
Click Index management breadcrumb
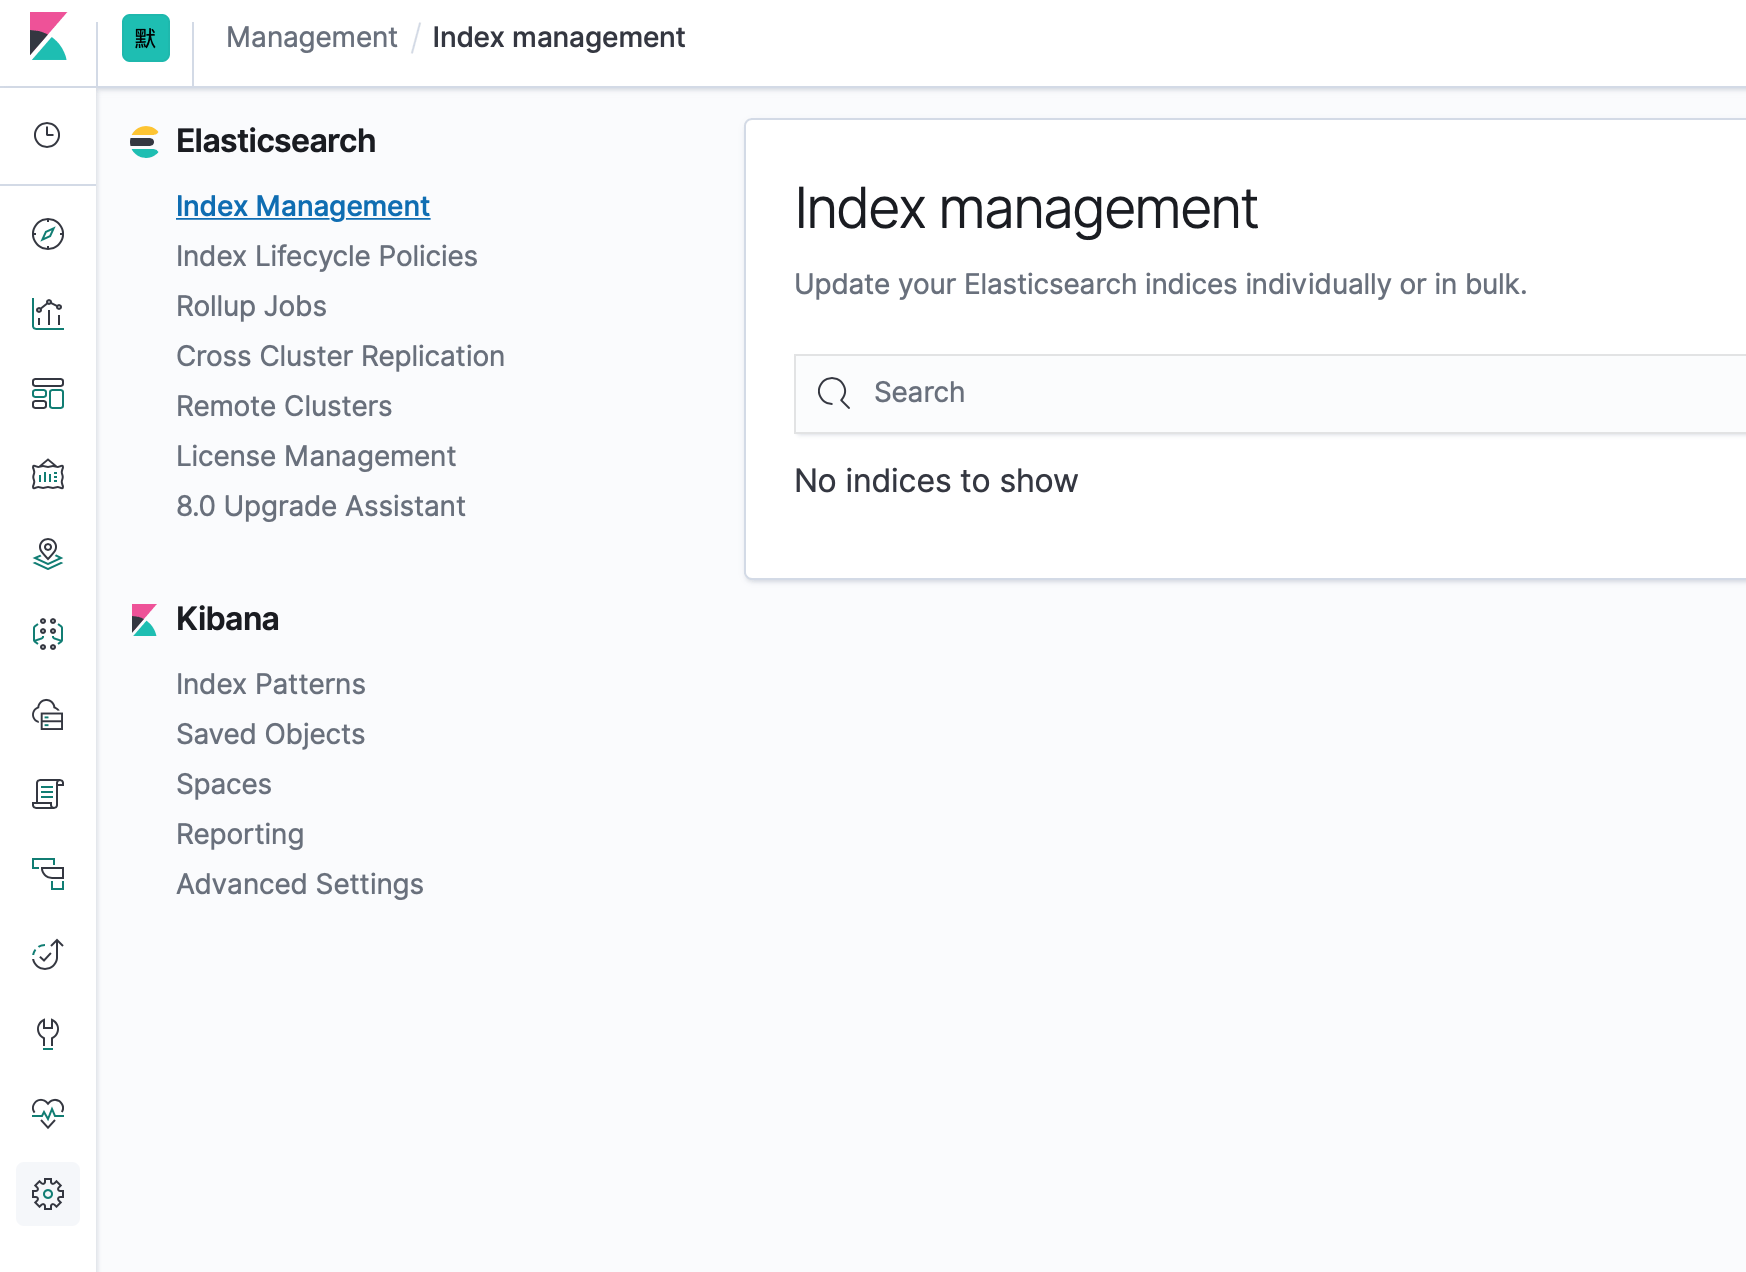pyautogui.click(x=559, y=38)
